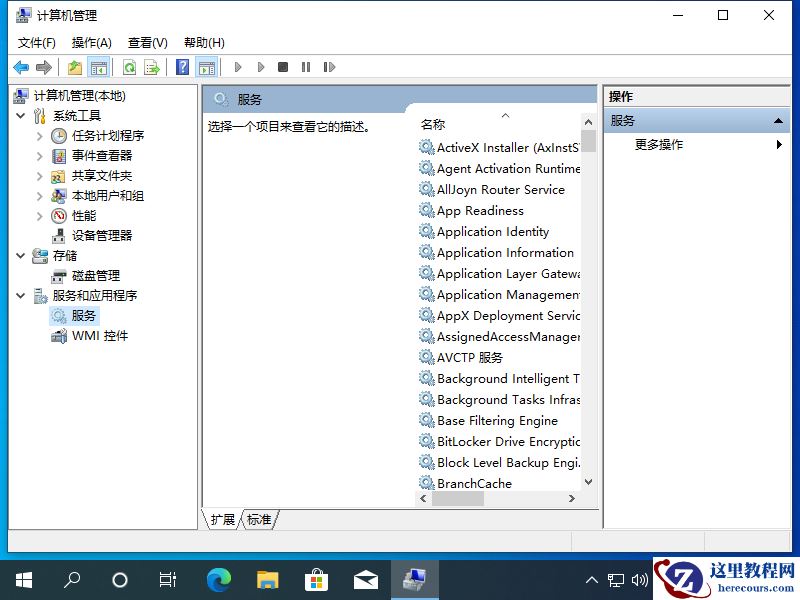Click the export list toolbar icon

pyautogui.click(x=152, y=67)
